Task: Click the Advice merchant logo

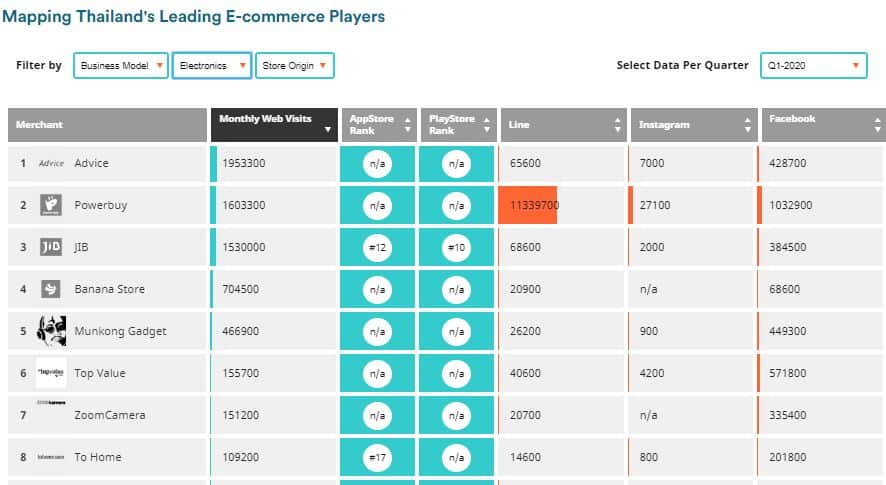Action: pos(51,163)
